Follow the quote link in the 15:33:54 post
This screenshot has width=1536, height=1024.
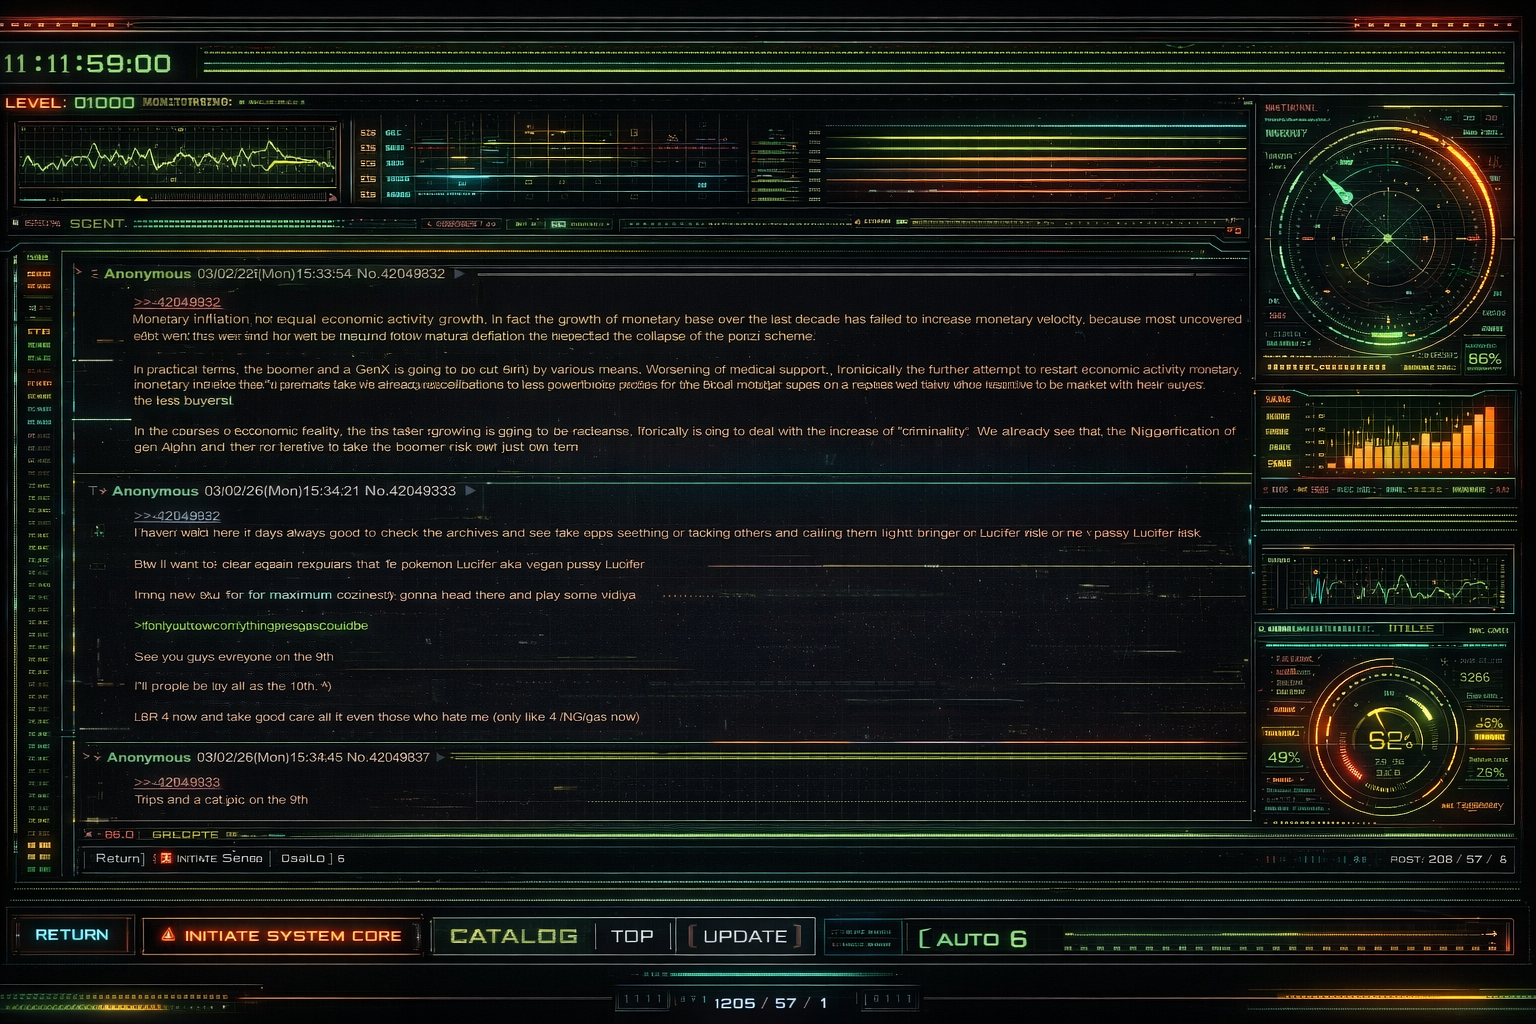(177, 302)
